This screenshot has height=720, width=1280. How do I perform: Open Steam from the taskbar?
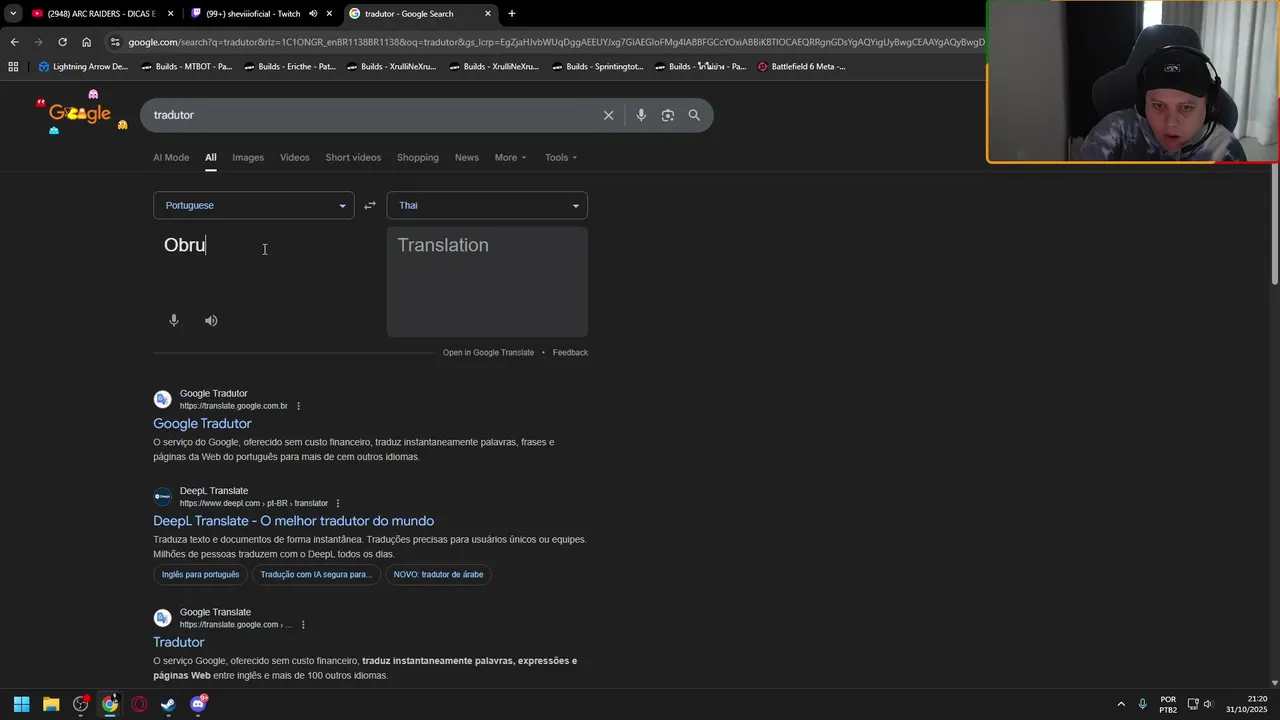pos(168,704)
